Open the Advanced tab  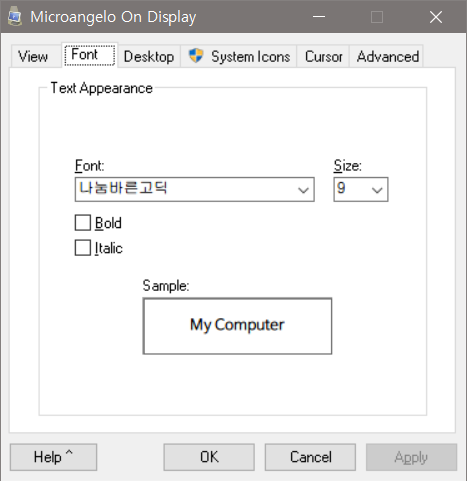387,56
